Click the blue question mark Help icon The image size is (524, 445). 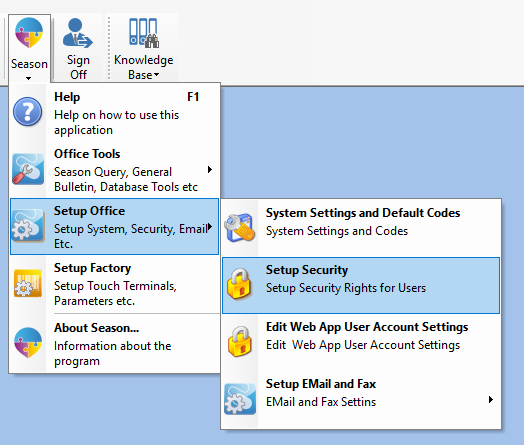tap(27, 112)
